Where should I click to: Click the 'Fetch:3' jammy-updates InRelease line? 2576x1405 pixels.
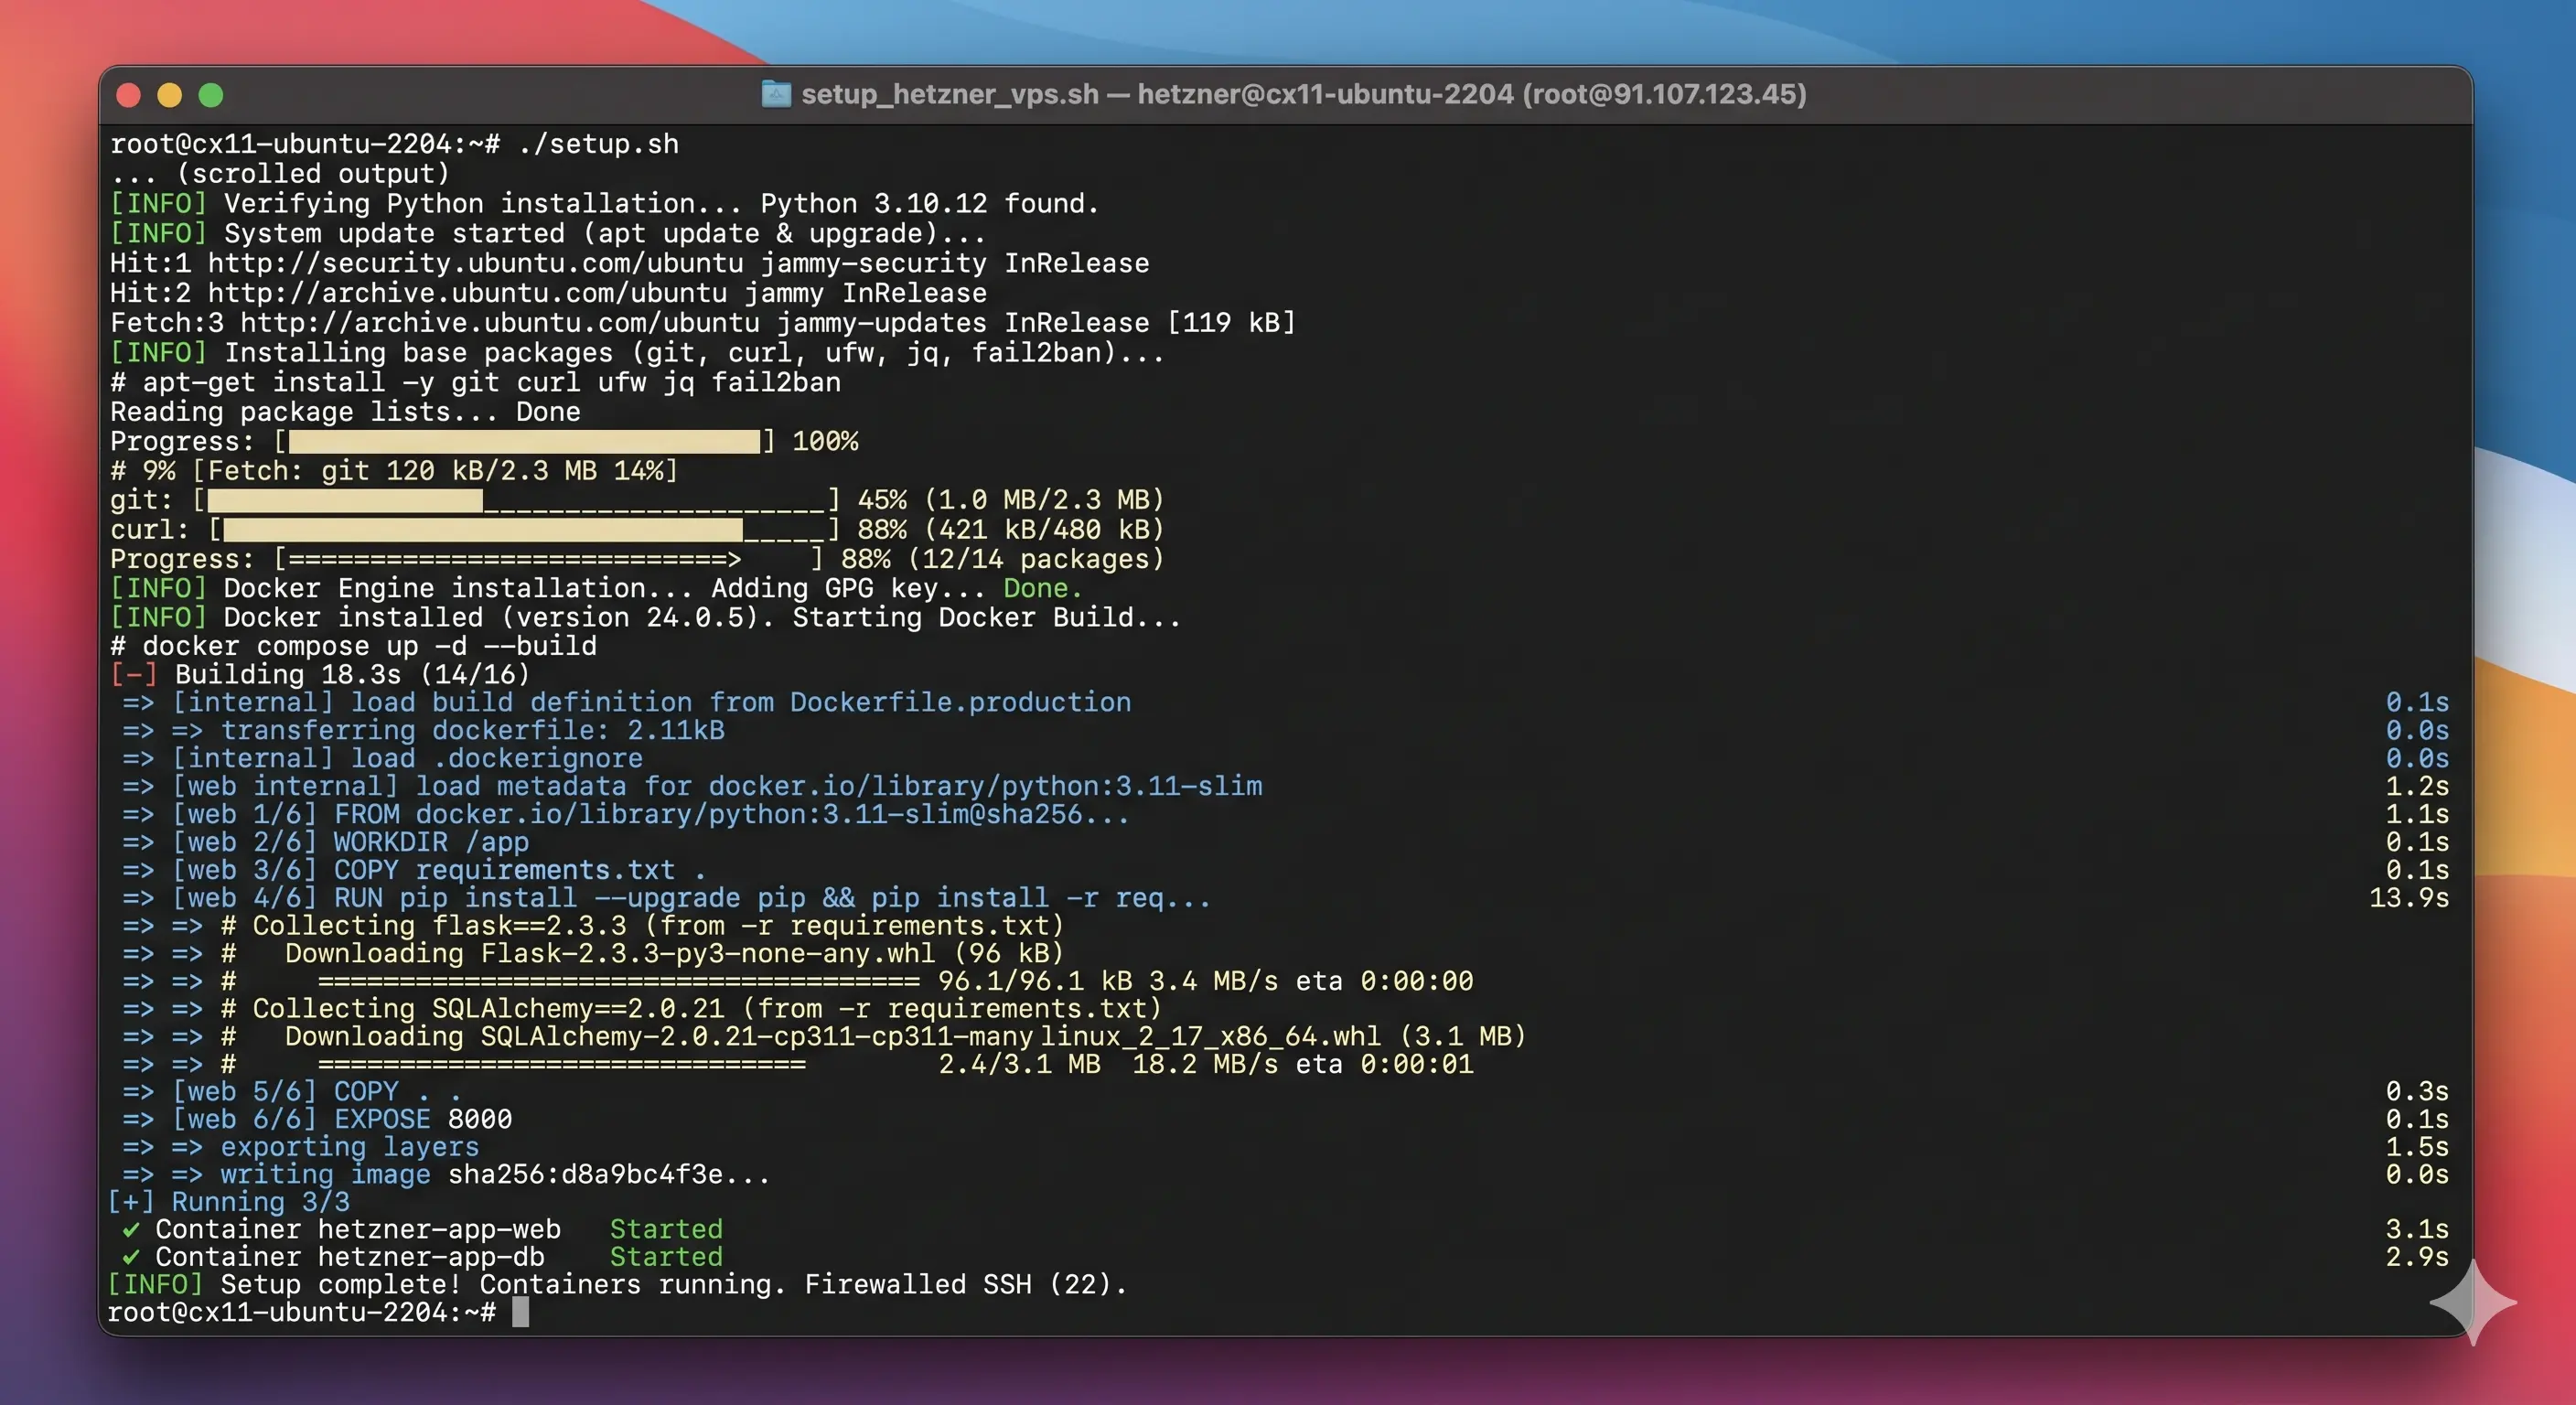[703, 322]
